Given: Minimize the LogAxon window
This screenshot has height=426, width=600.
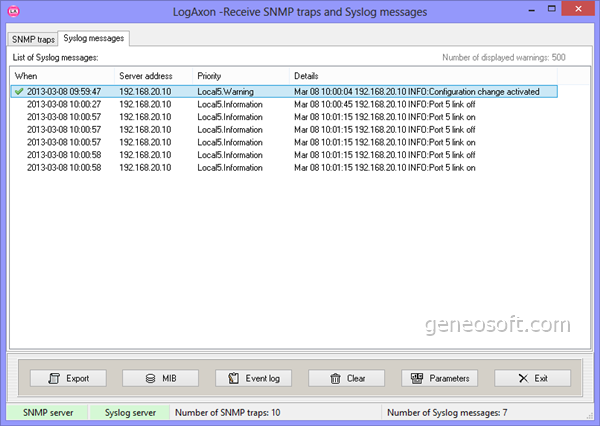Looking at the screenshot, I should coord(531,10).
